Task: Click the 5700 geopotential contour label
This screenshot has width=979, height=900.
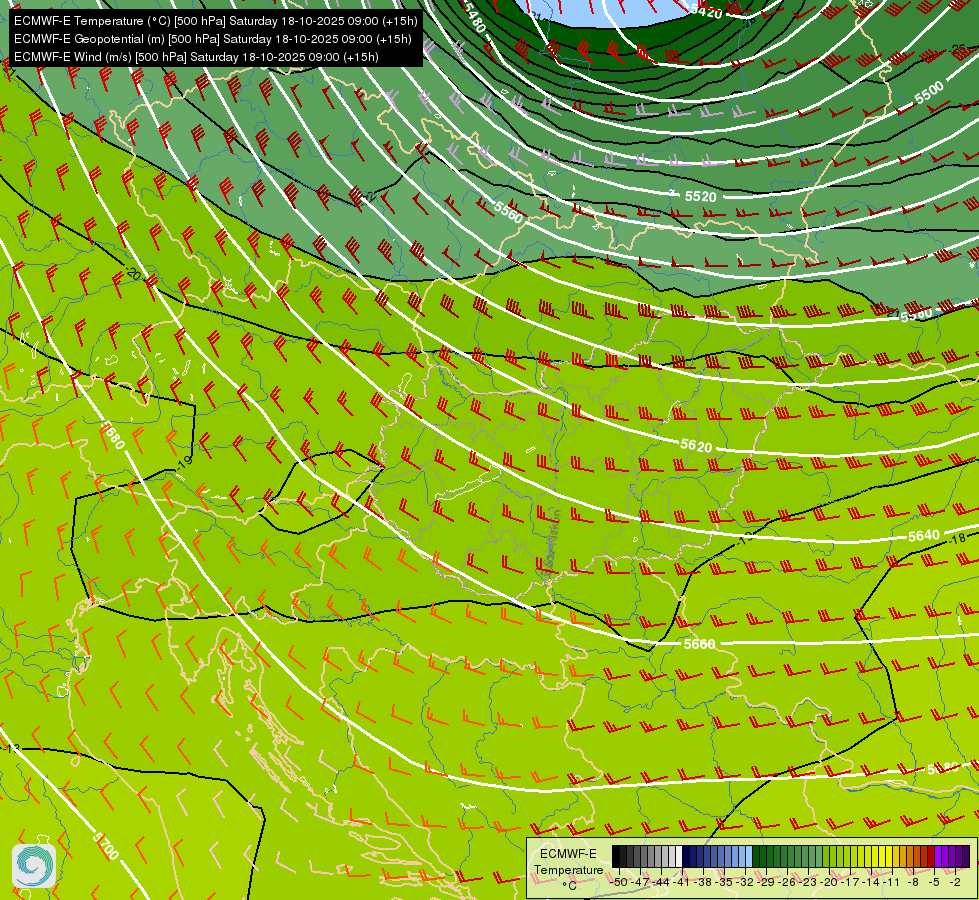Action: click(x=106, y=845)
